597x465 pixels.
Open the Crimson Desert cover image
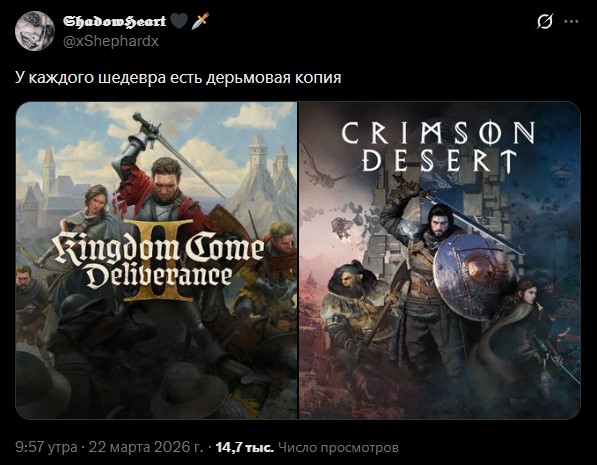pos(440,260)
